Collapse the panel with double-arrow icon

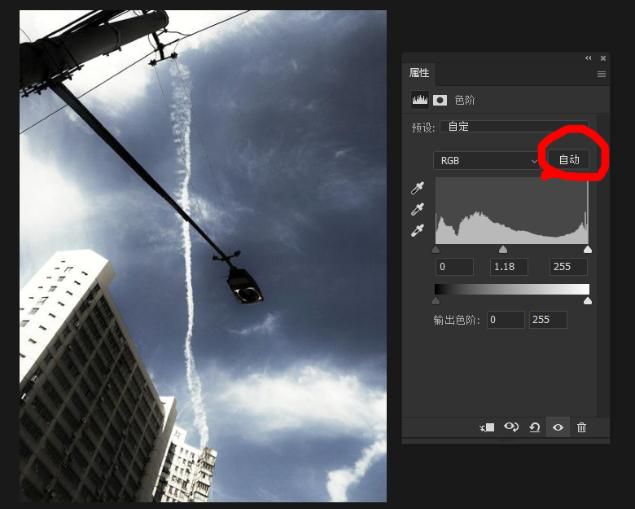(x=588, y=58)
